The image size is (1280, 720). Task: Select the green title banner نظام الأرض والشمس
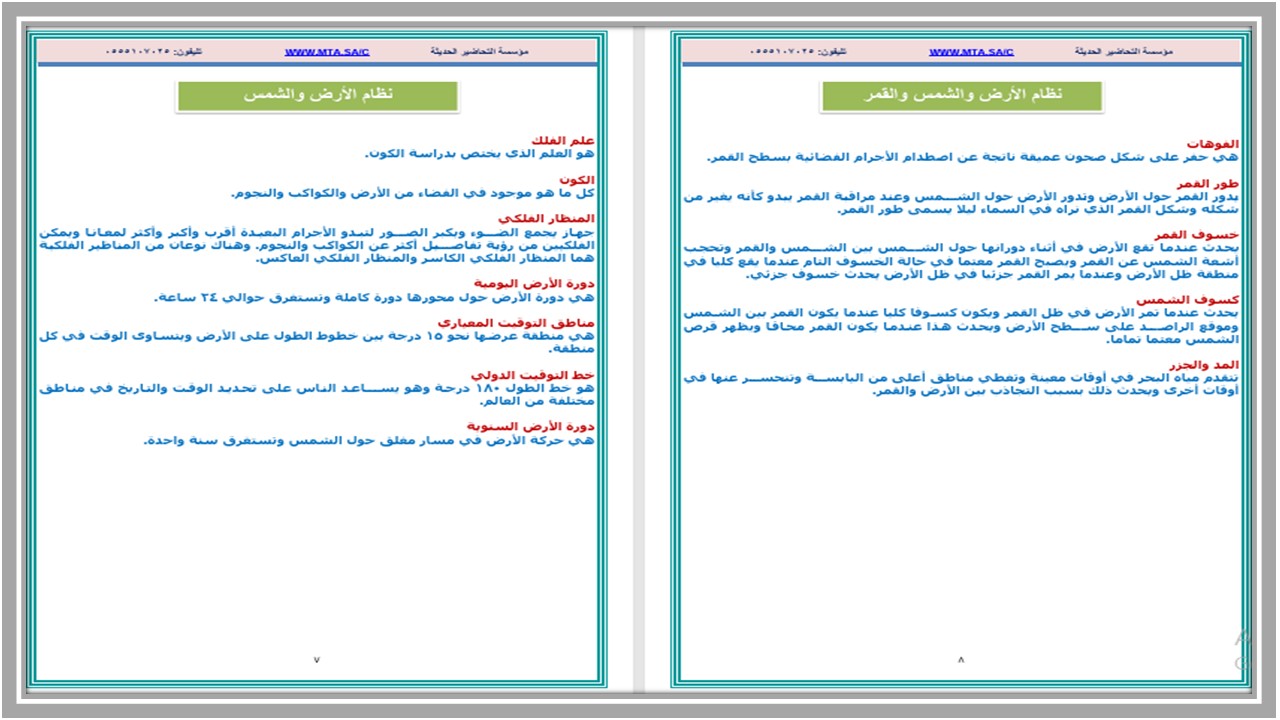[x=318, y=96]
